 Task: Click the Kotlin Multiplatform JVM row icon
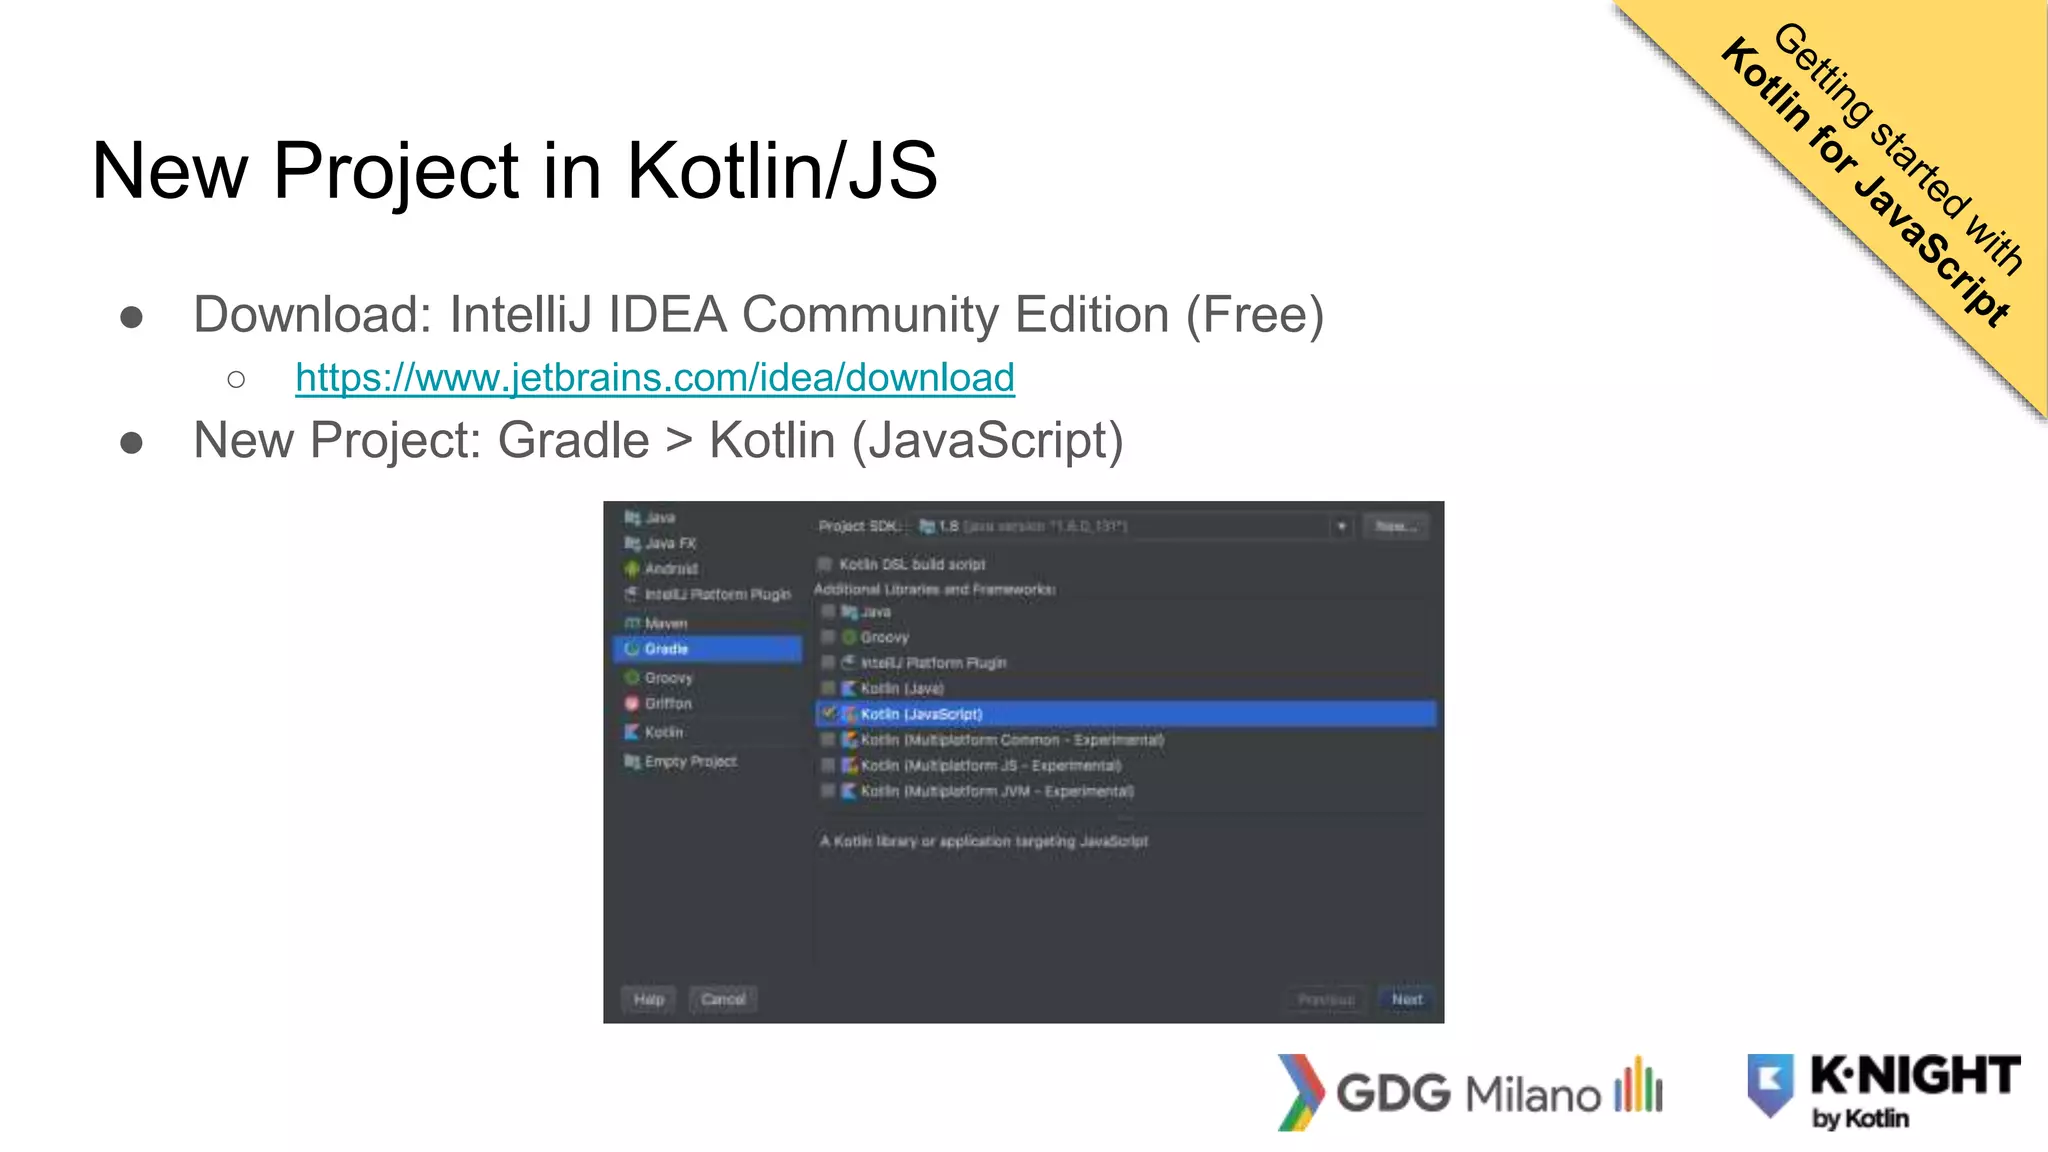coord(849,791)
